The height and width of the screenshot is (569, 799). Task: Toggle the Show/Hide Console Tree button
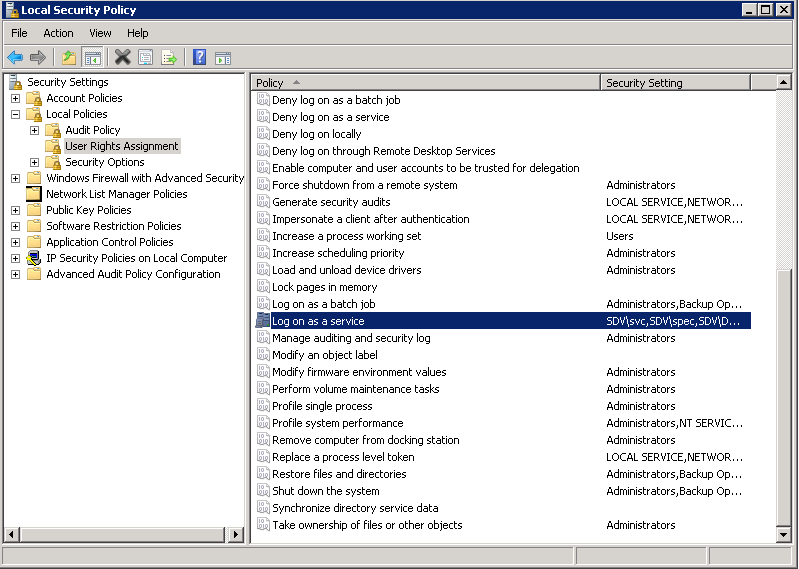pyautogui.click(x=92, y=58)
